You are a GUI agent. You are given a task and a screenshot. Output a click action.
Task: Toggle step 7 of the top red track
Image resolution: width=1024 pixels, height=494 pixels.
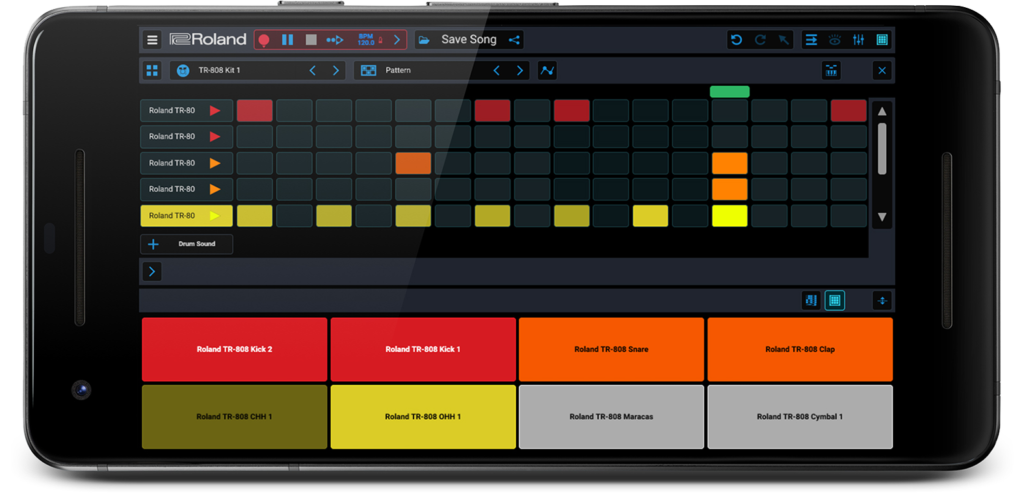pyautogui.click(x=492, y=110)
